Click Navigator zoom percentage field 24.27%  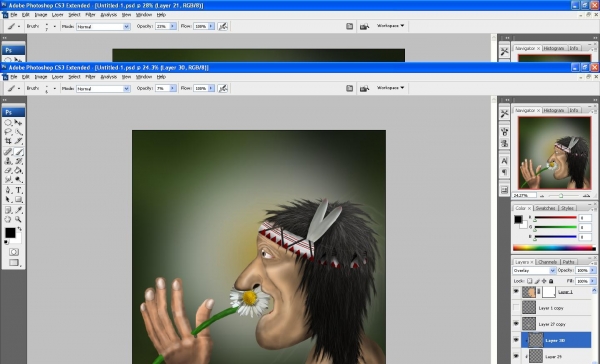coord(524,196)
